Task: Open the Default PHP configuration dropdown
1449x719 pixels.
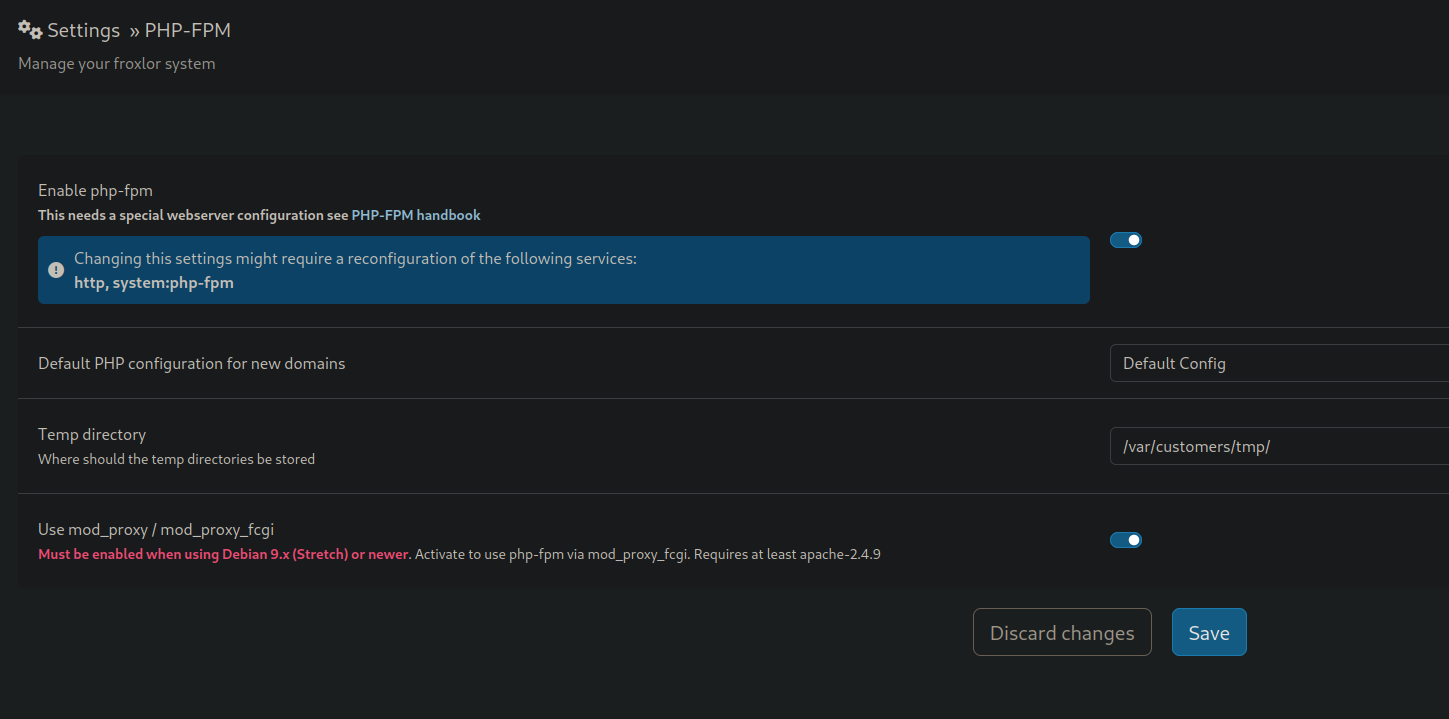Action: tap(1278, 363)
